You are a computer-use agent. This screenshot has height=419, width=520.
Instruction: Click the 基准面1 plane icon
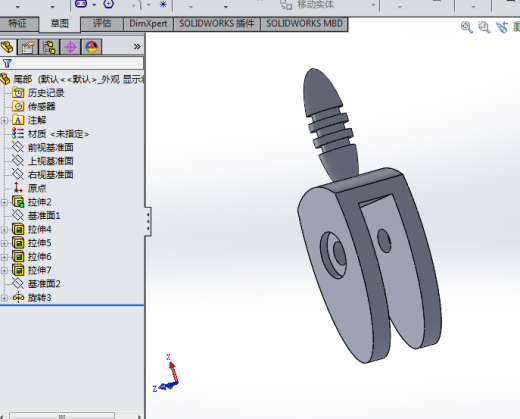click(18, 215)
